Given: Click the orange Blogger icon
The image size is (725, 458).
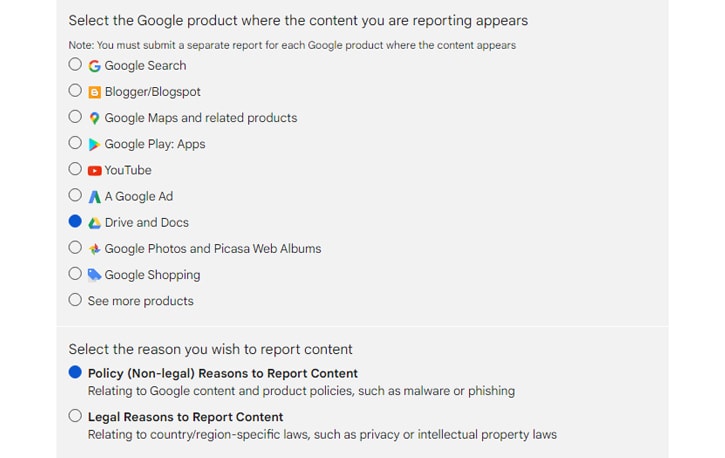Looking at the screenshot, I should (x=94, y=92).
